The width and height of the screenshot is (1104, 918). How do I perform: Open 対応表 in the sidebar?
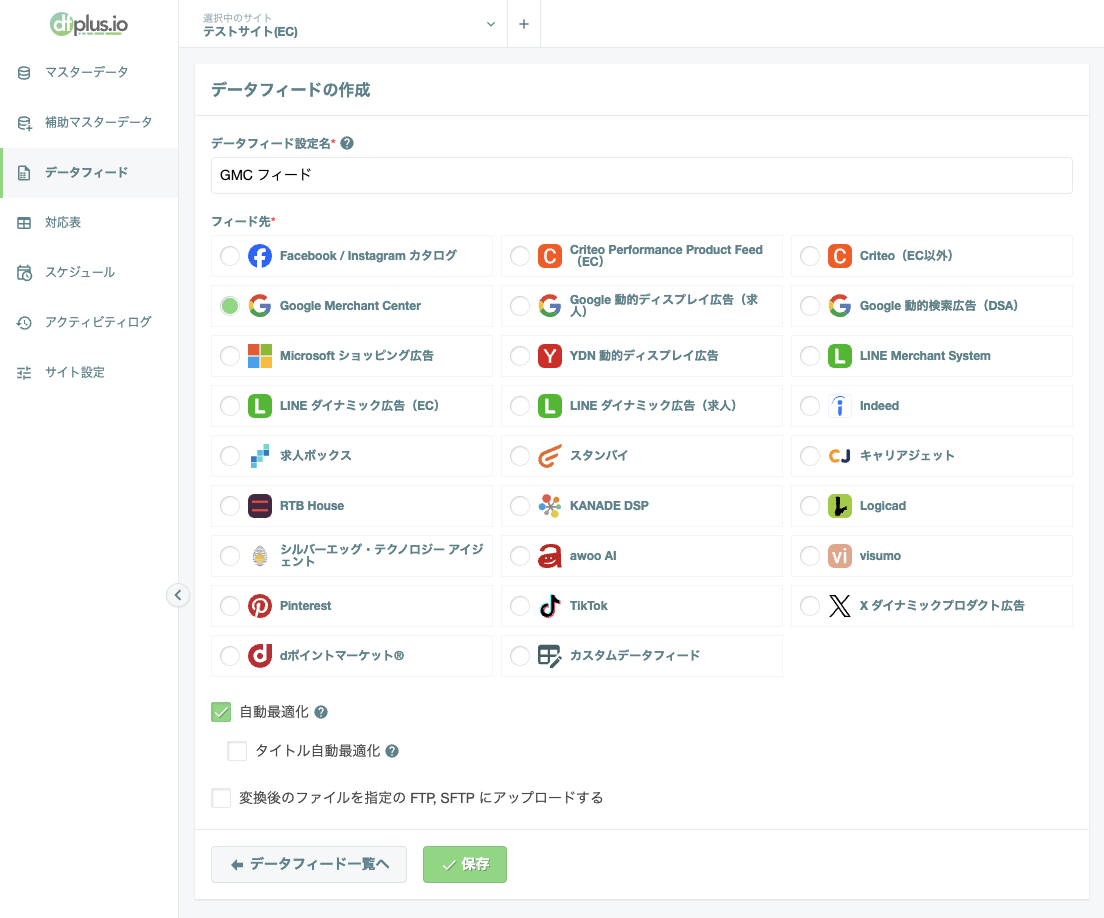[x=89, y=222]
